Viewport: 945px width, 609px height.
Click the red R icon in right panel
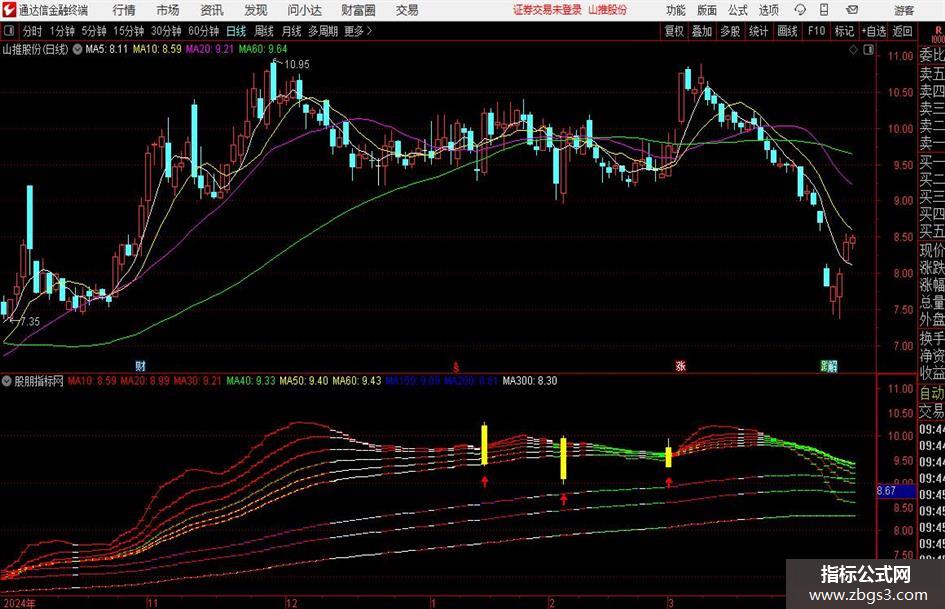pyautogui.click(x=938, y=31)
